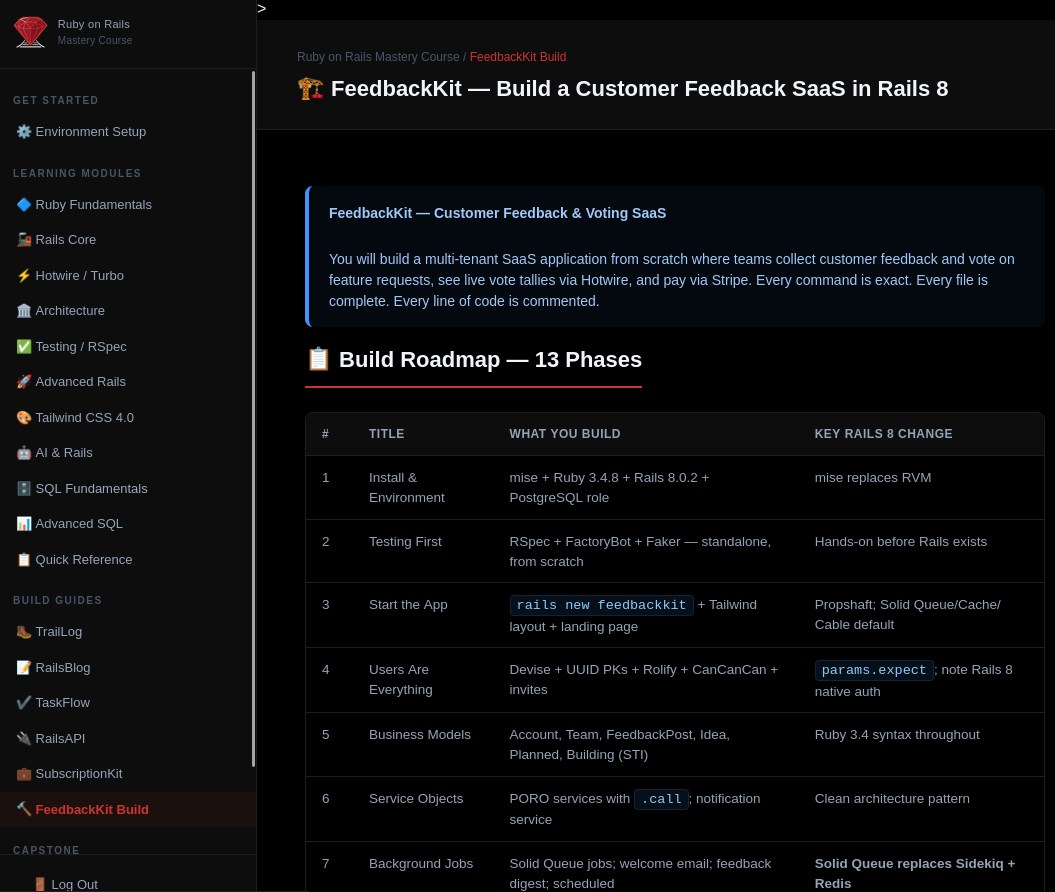Click the 'Business Models' table cell

click(x=423, y=744)
